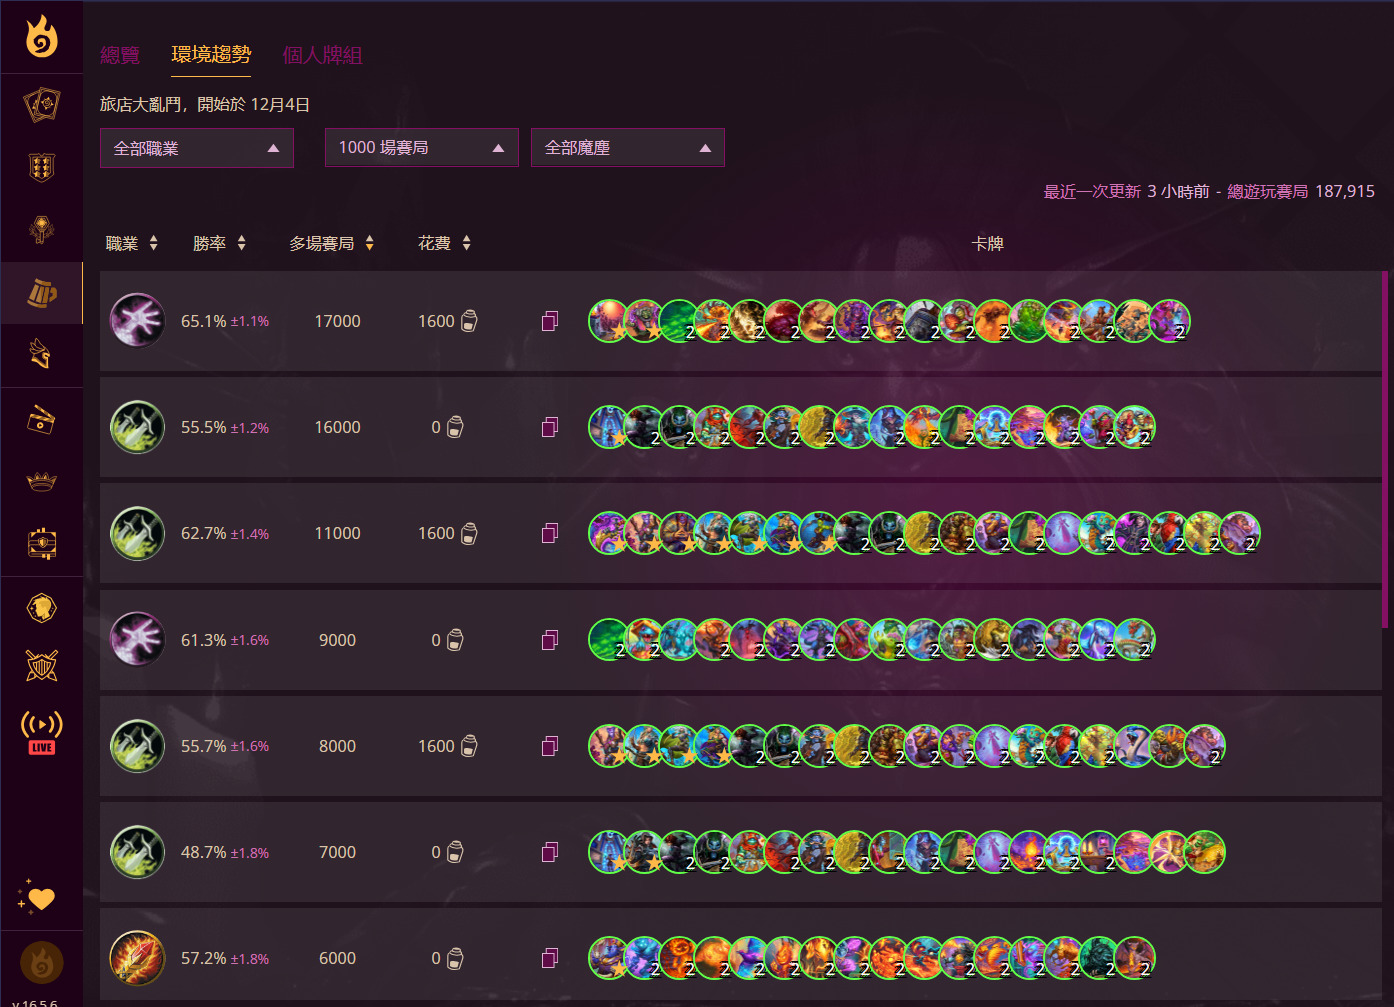Switch to the 總覽 tab
1394x1007 pixels.
(120, 55)
